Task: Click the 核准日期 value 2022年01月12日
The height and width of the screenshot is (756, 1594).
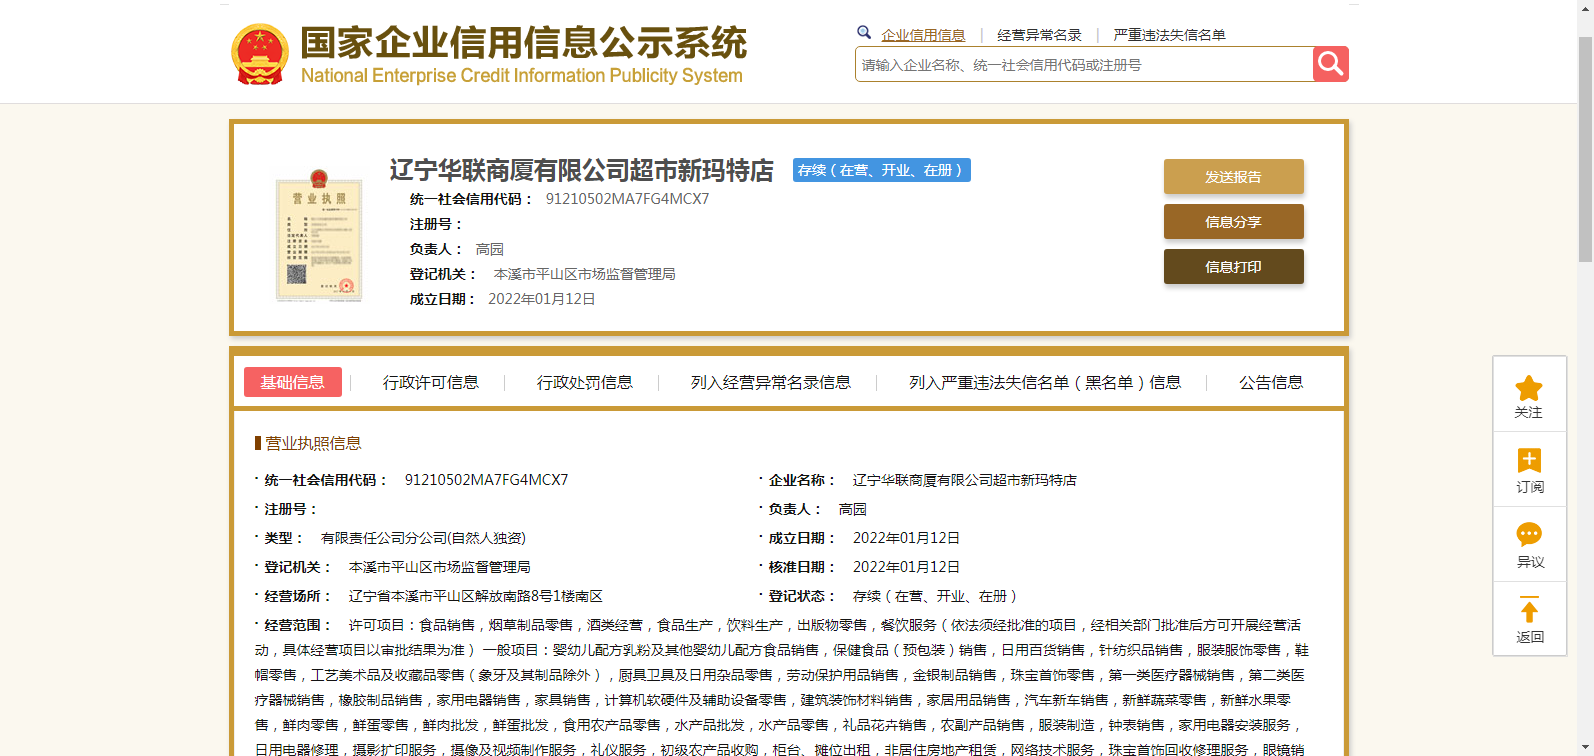Action: pos(906,567)
